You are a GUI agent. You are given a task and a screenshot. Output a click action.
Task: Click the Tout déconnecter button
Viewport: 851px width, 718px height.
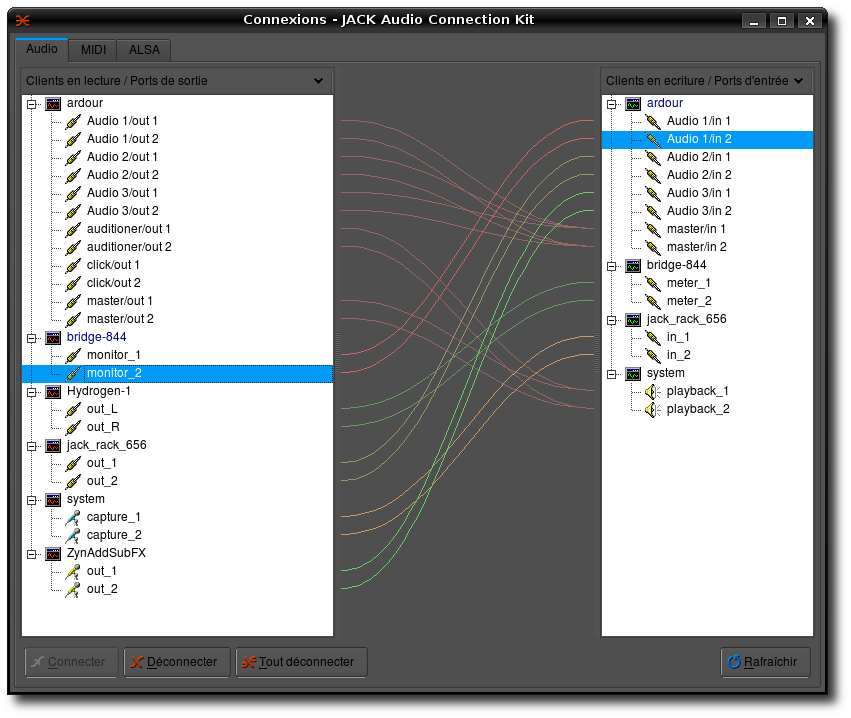301,662
